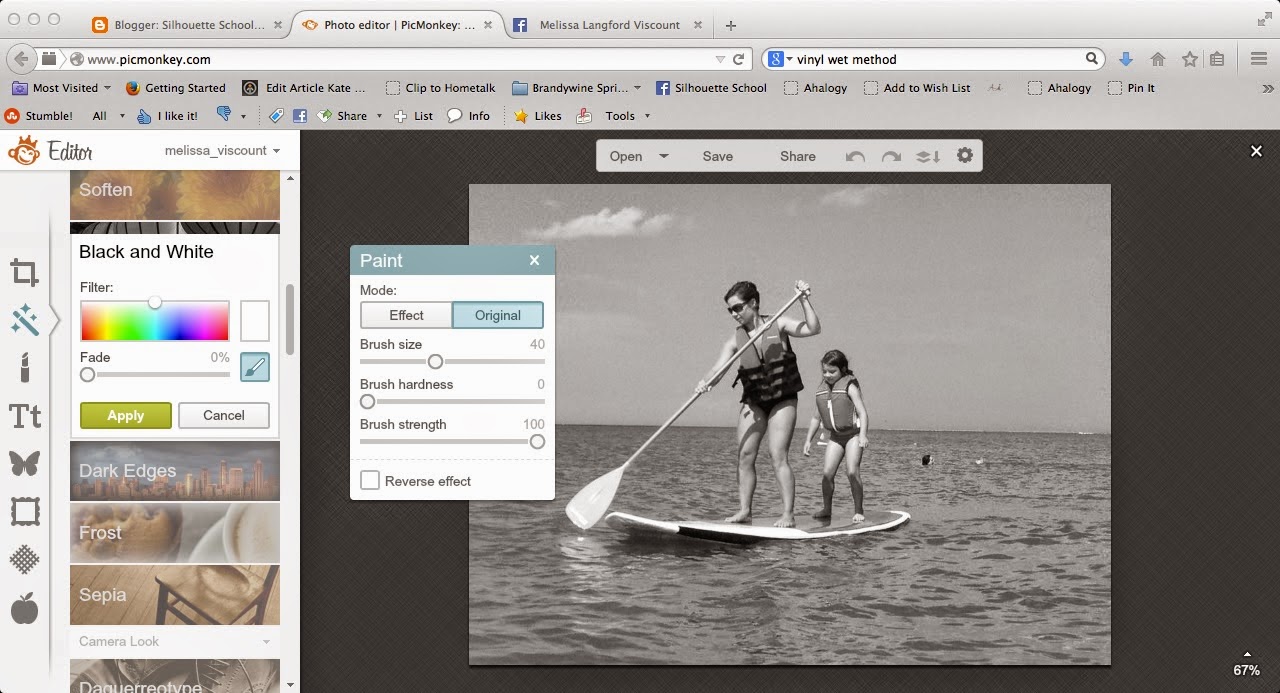Open the Effects panel via magic wand icon

tap(25, 320)
